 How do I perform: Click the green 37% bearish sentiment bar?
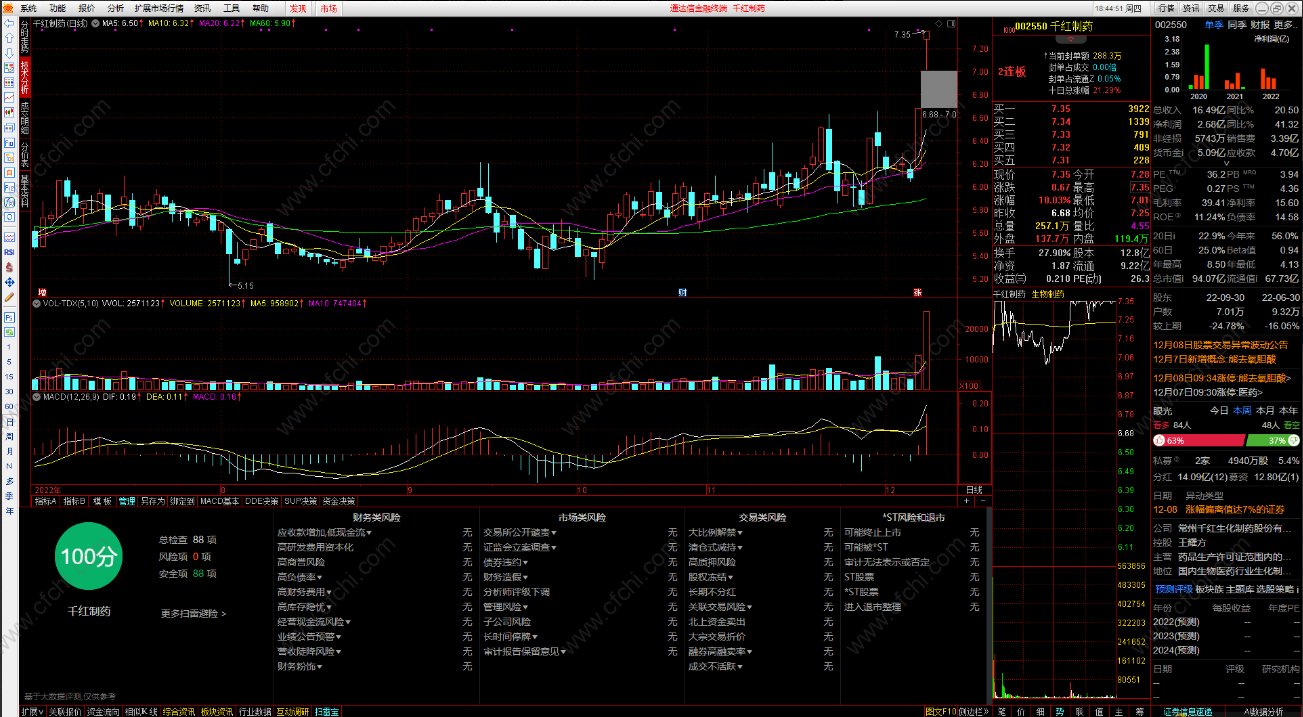pyautogui.click(x=1272, y=440)
